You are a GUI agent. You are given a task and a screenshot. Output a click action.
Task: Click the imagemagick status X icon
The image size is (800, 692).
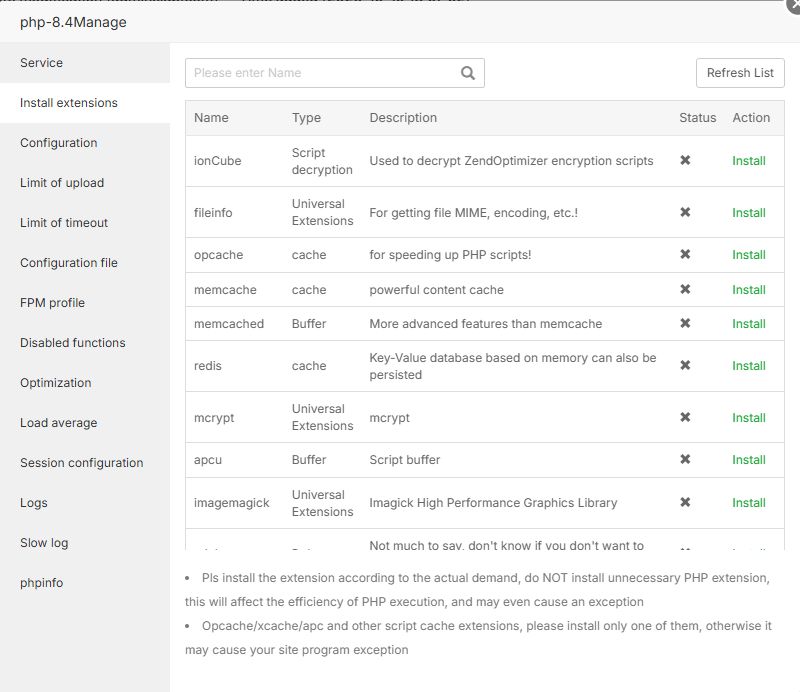[x=685, y=502]
